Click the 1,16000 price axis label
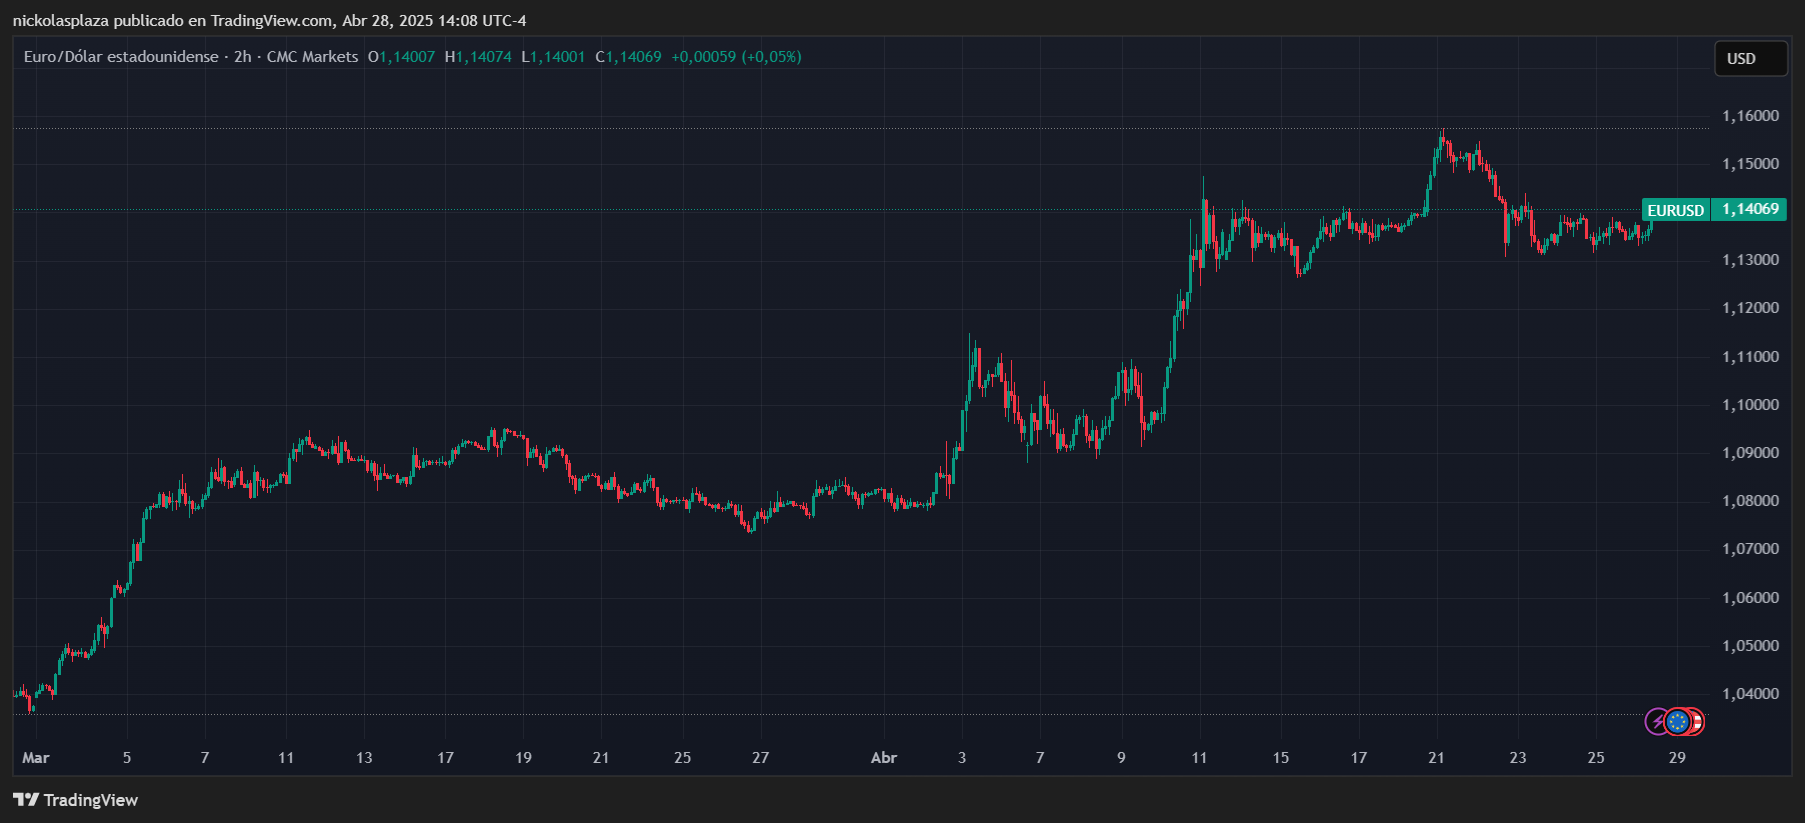The height and width of the screenshot is (823, 1805). point(1750,116)
